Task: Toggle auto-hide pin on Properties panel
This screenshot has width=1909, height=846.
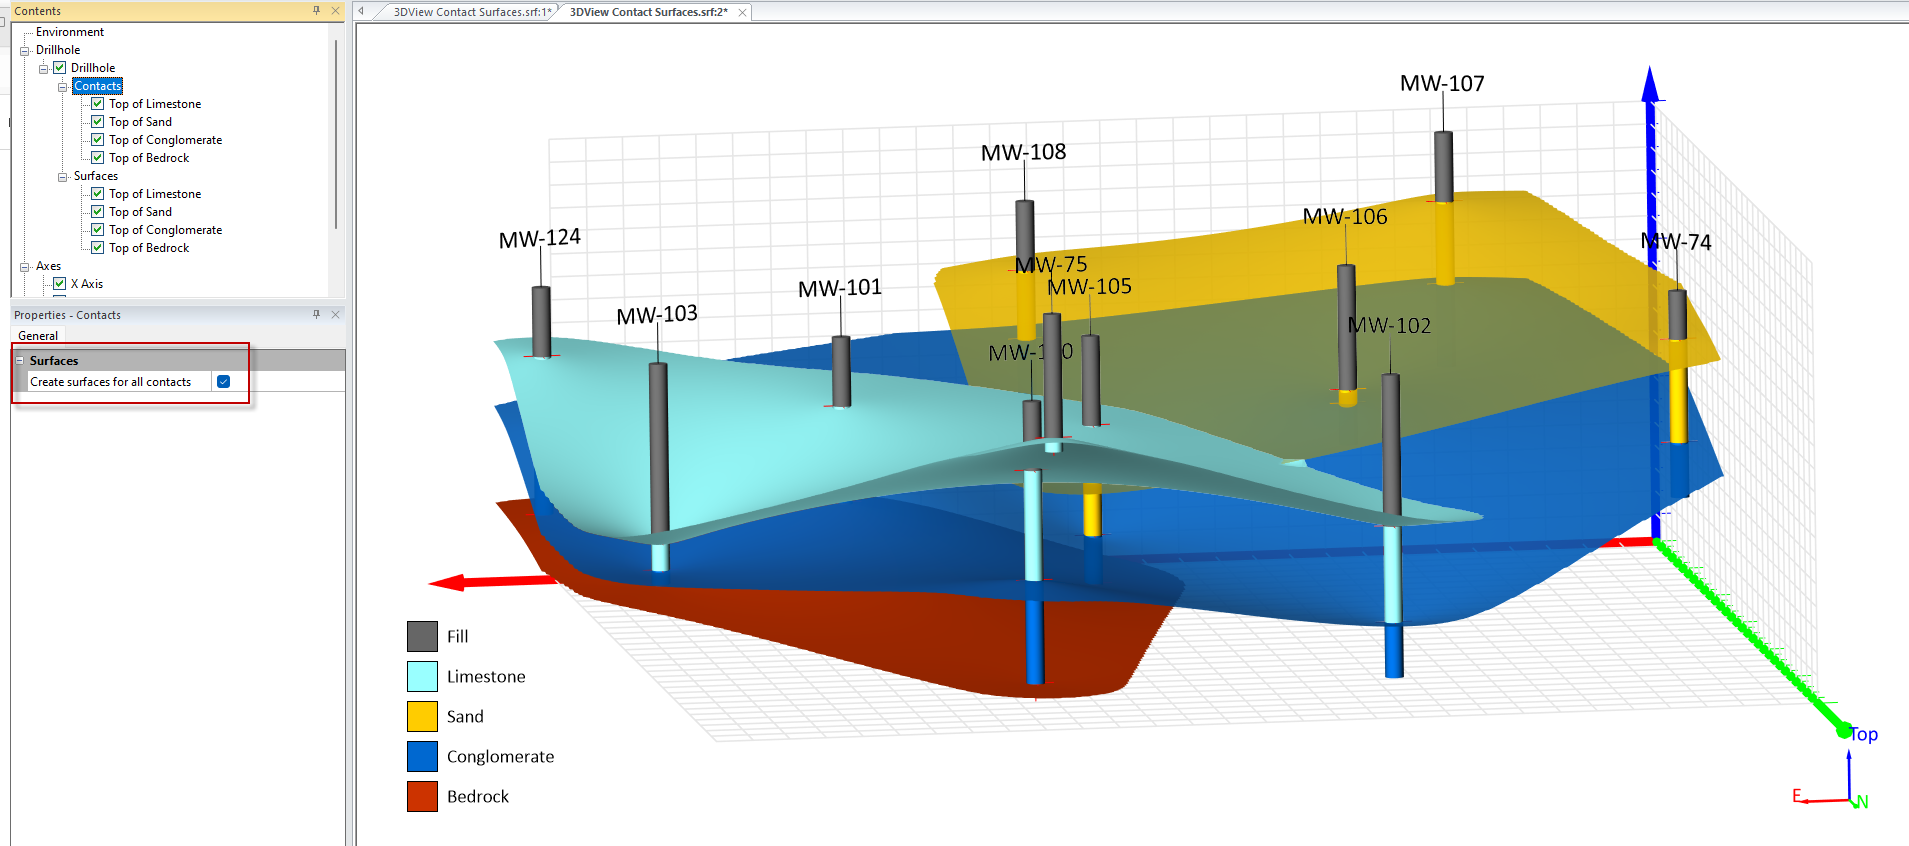Action: click(316, 314)
